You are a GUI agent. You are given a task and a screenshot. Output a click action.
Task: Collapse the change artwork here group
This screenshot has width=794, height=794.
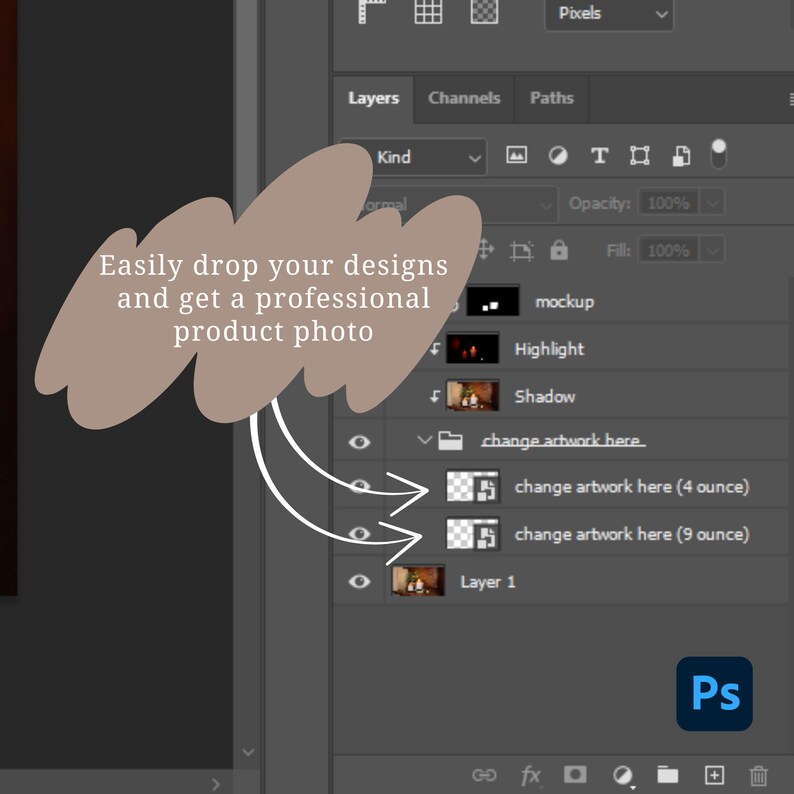[x=424, y=440]
